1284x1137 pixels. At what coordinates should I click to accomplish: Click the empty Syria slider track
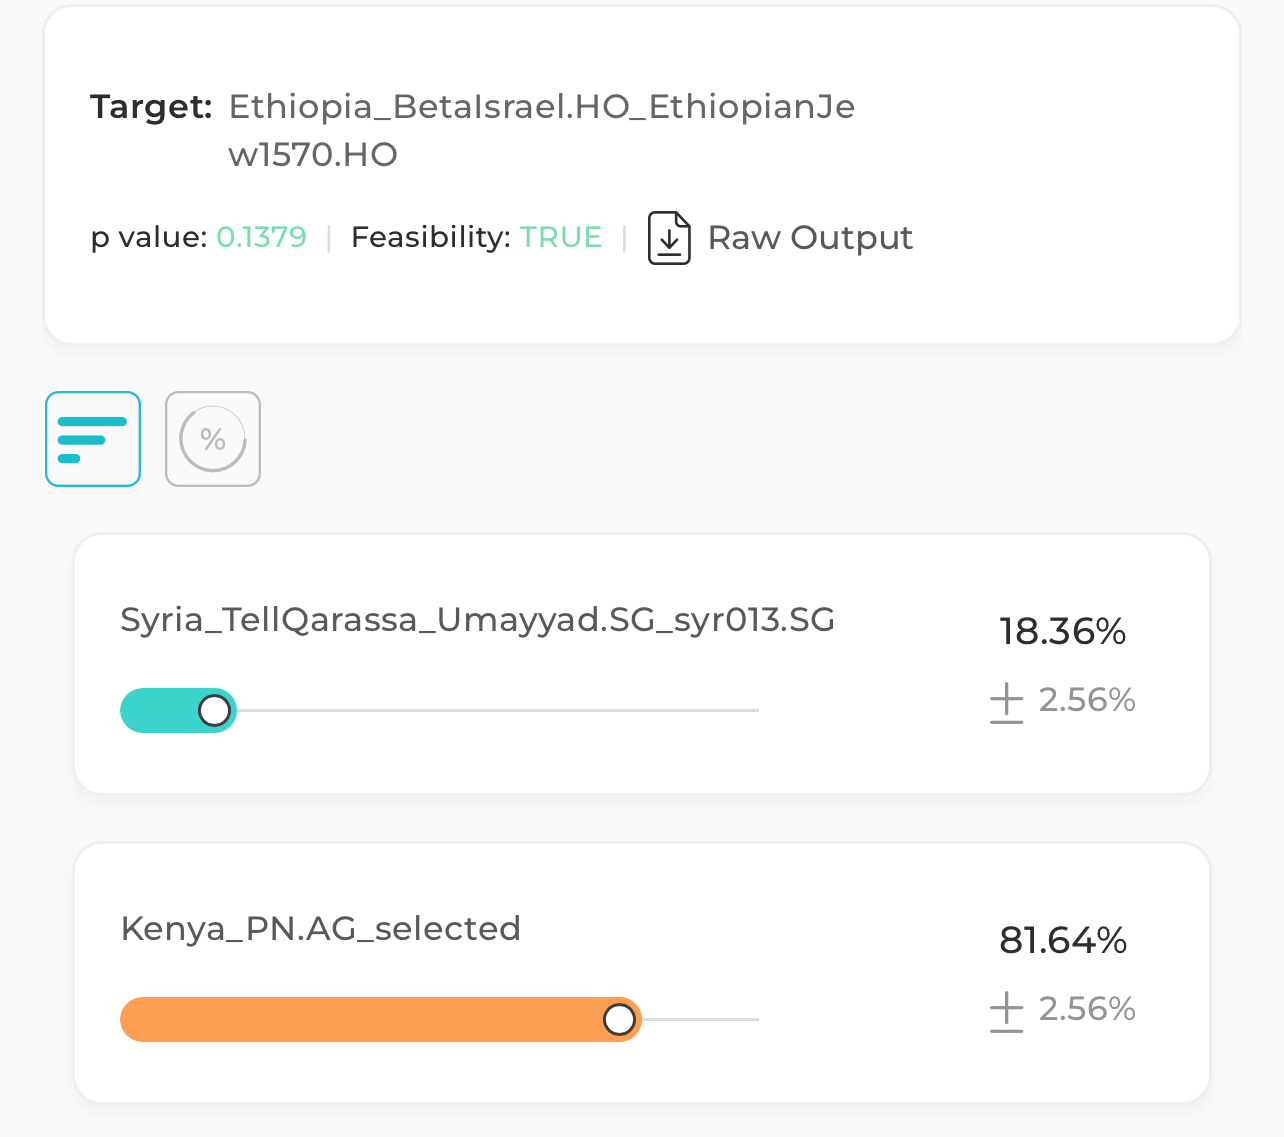tap(500, 711)
